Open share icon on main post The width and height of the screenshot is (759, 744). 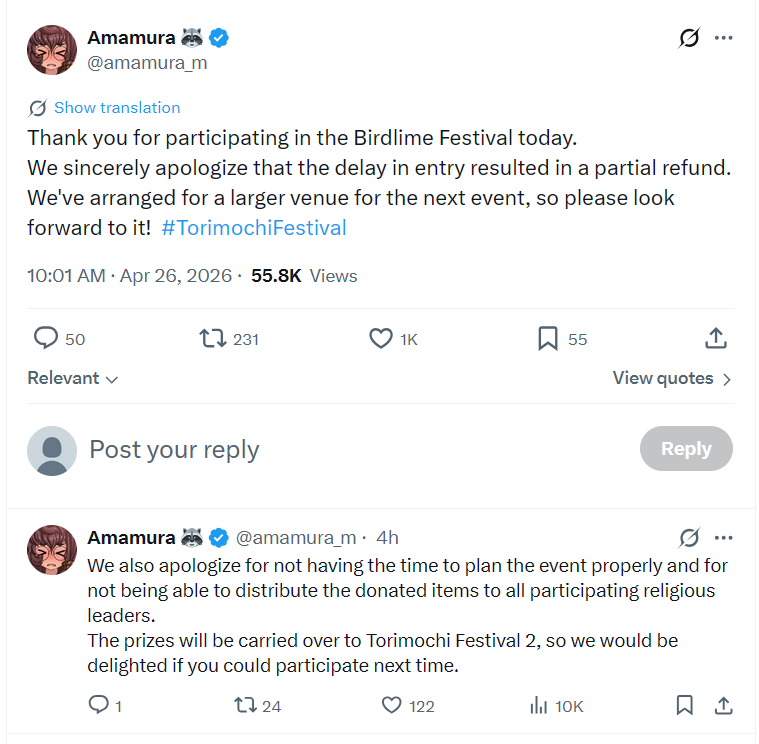click(x=716, y=338)
